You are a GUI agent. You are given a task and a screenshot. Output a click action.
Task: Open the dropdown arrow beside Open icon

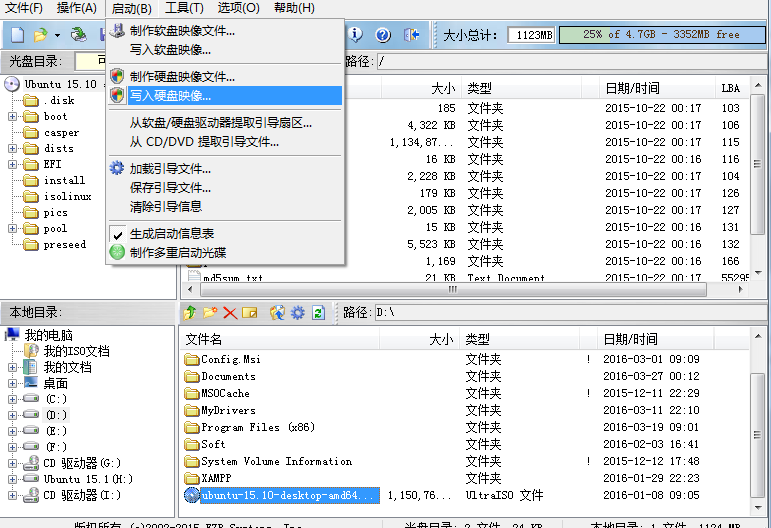(x=58, y=35)
